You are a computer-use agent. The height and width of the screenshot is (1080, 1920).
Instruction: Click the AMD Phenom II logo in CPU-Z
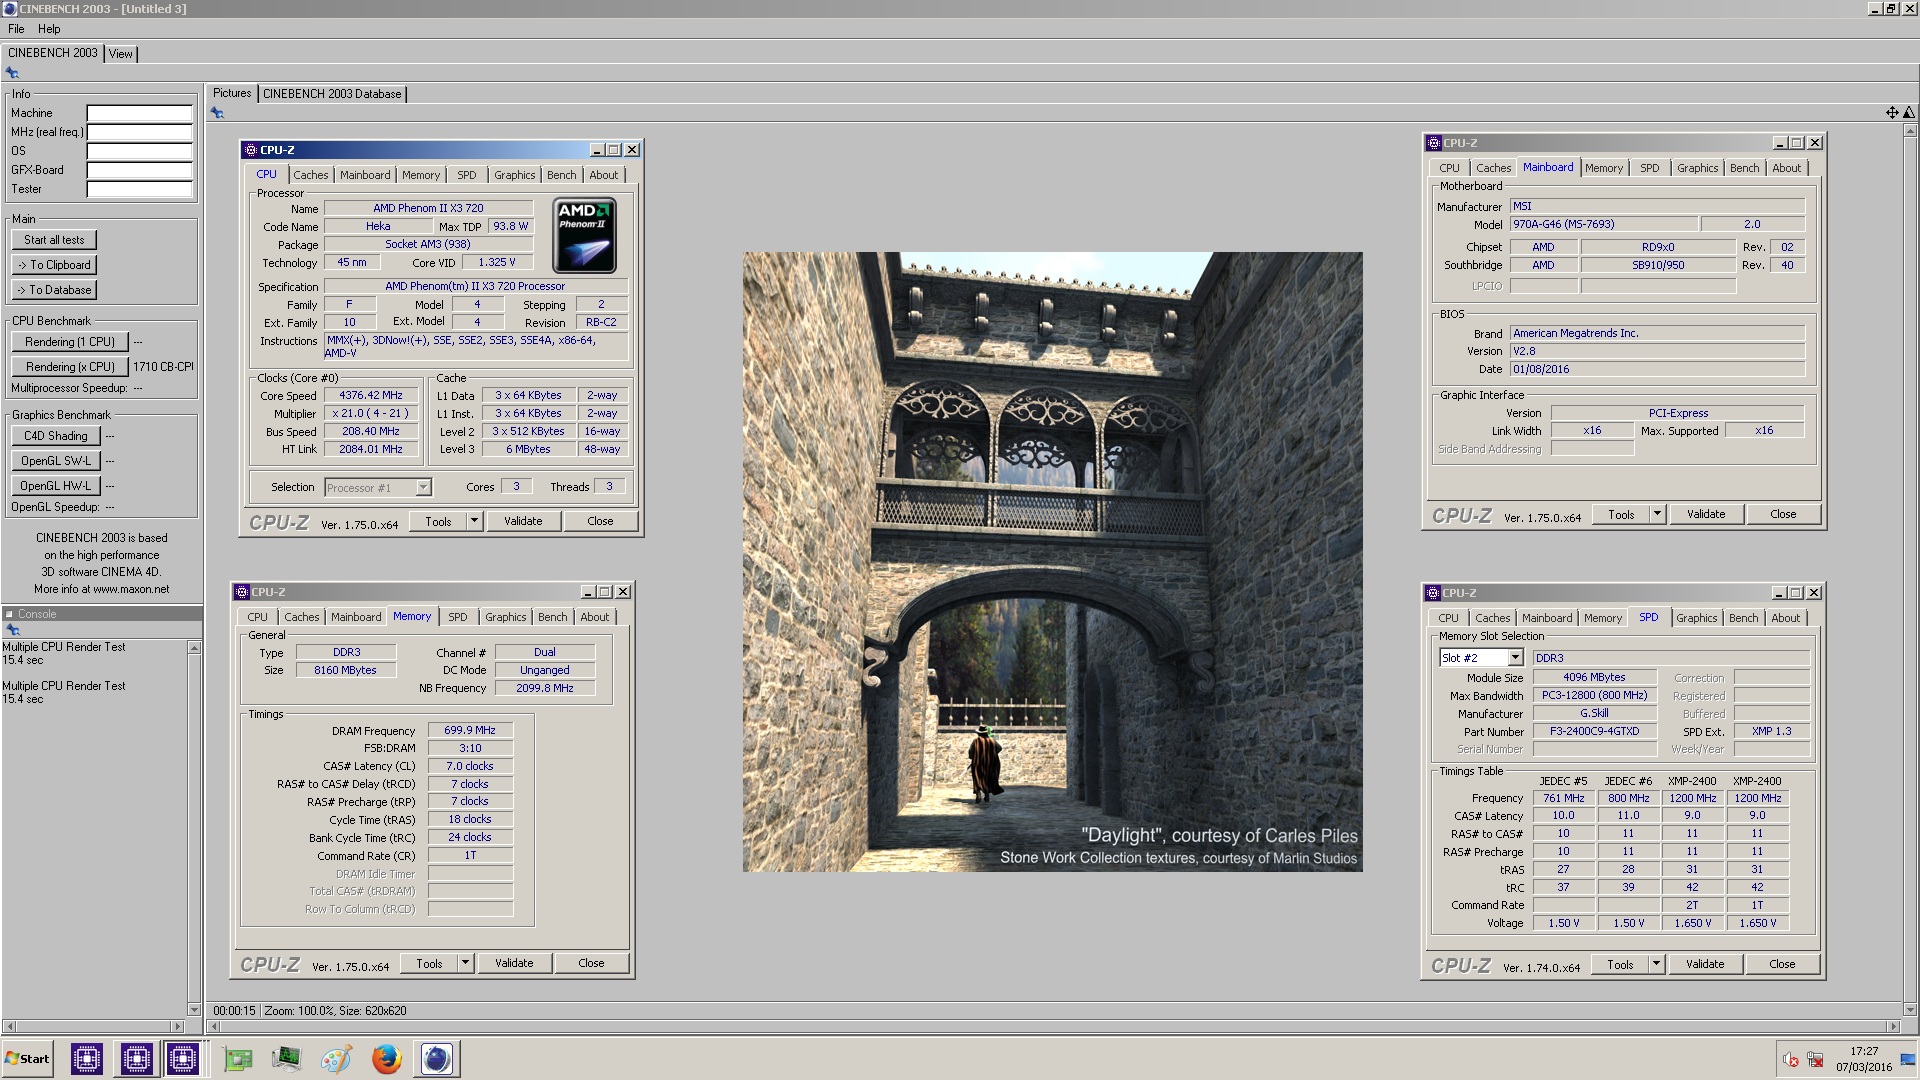(584, 235)
